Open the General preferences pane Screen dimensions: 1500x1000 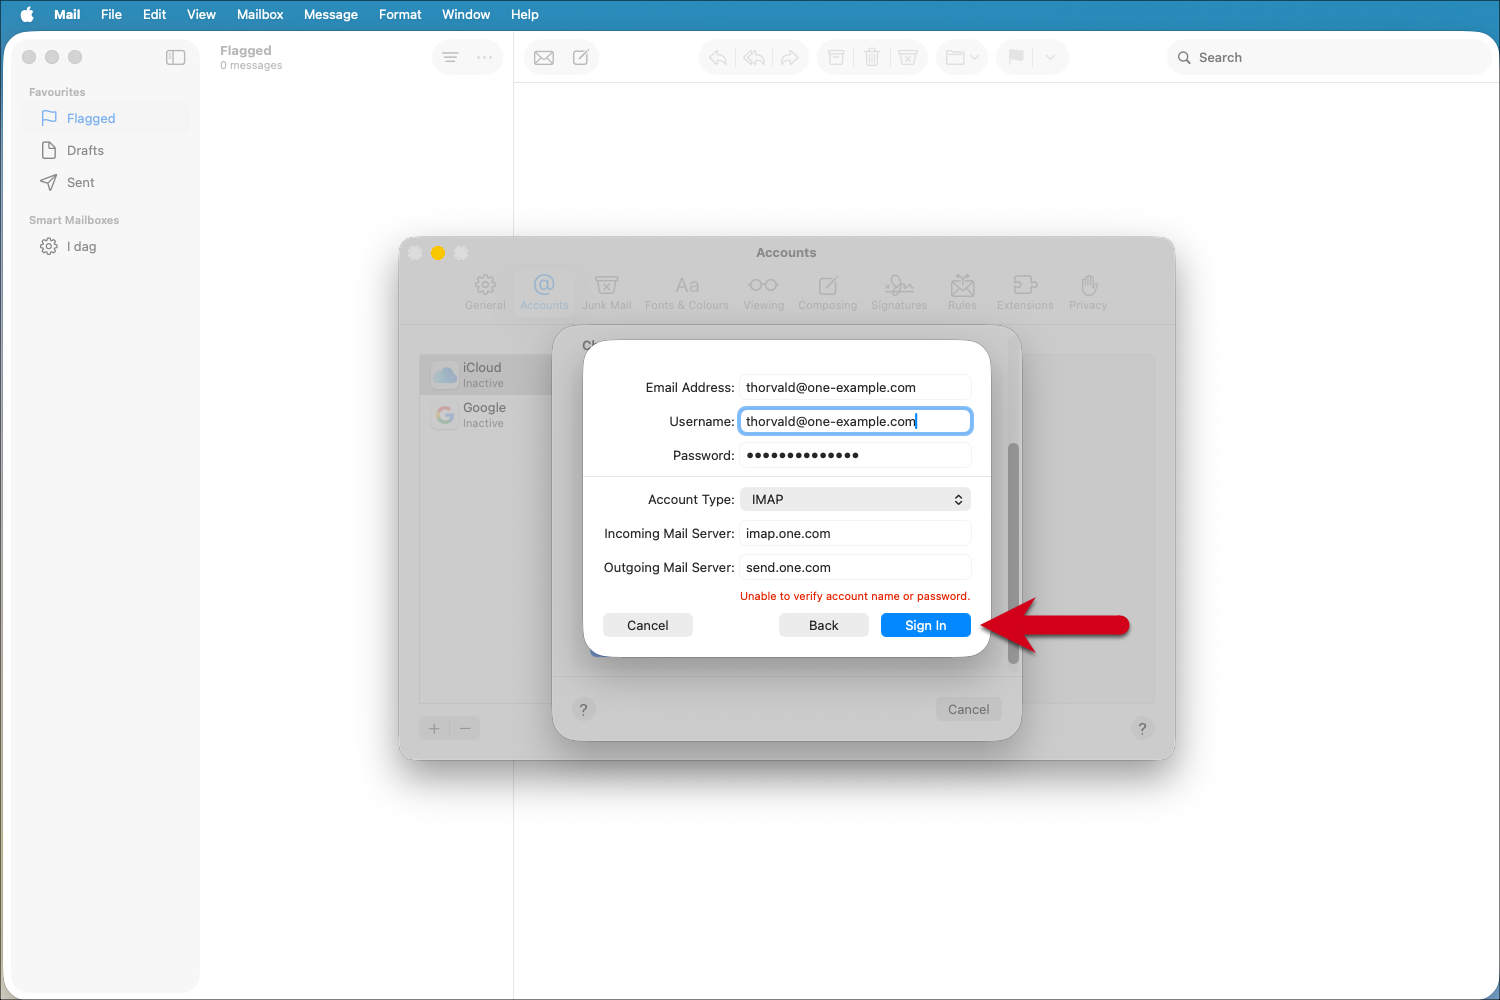[485, 292]
